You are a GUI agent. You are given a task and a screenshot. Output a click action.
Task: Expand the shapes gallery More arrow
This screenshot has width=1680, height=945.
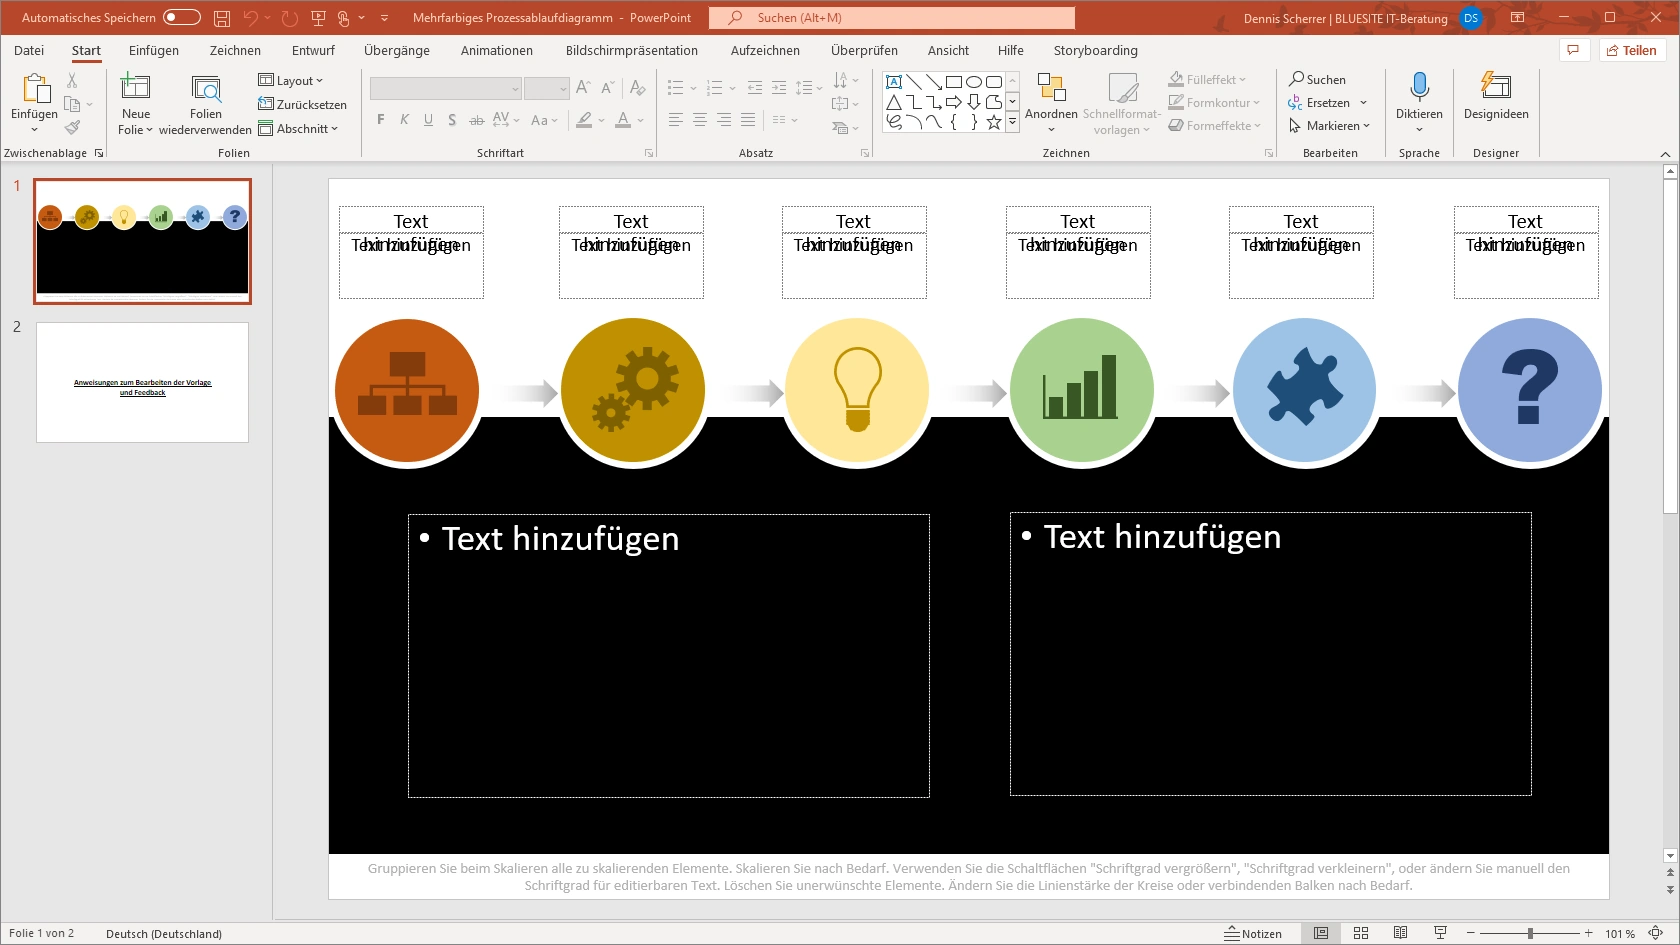(1012, 122)
